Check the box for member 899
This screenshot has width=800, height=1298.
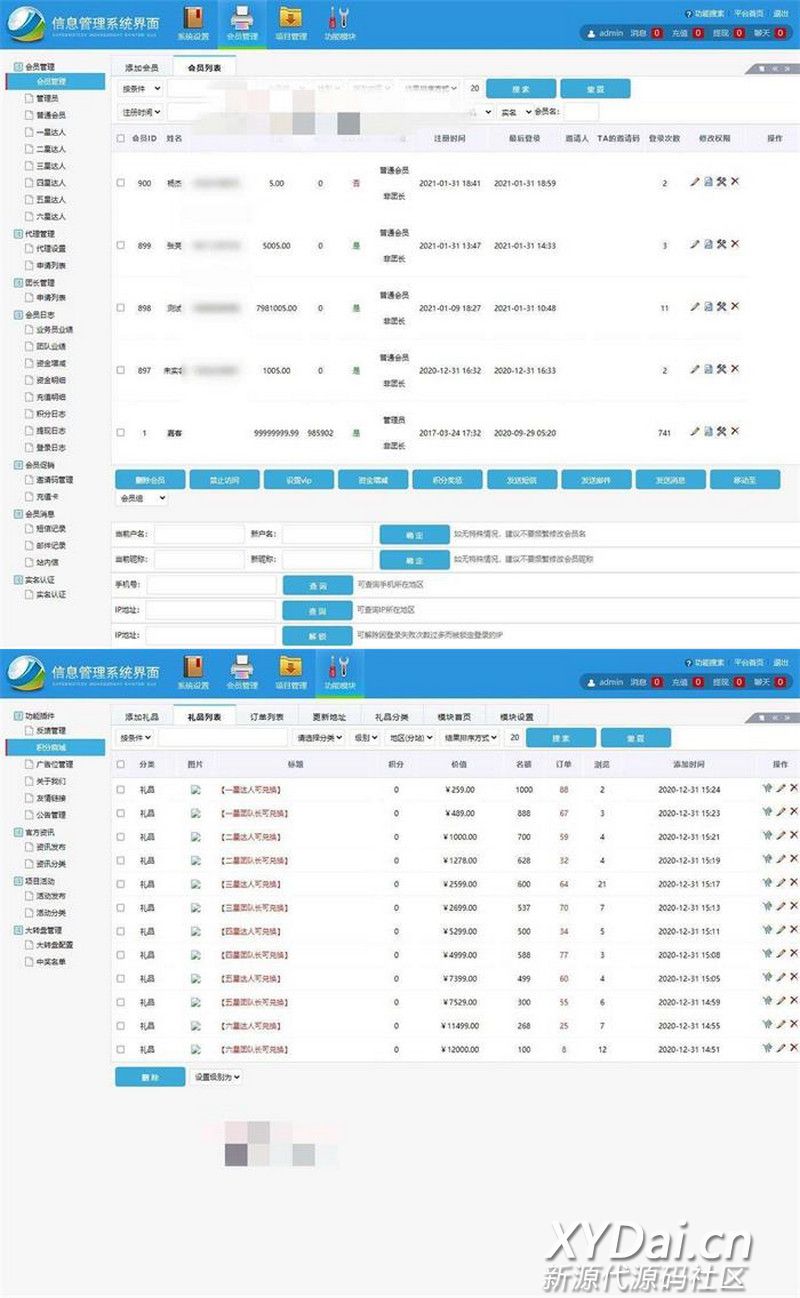click(x=121, y=245)
